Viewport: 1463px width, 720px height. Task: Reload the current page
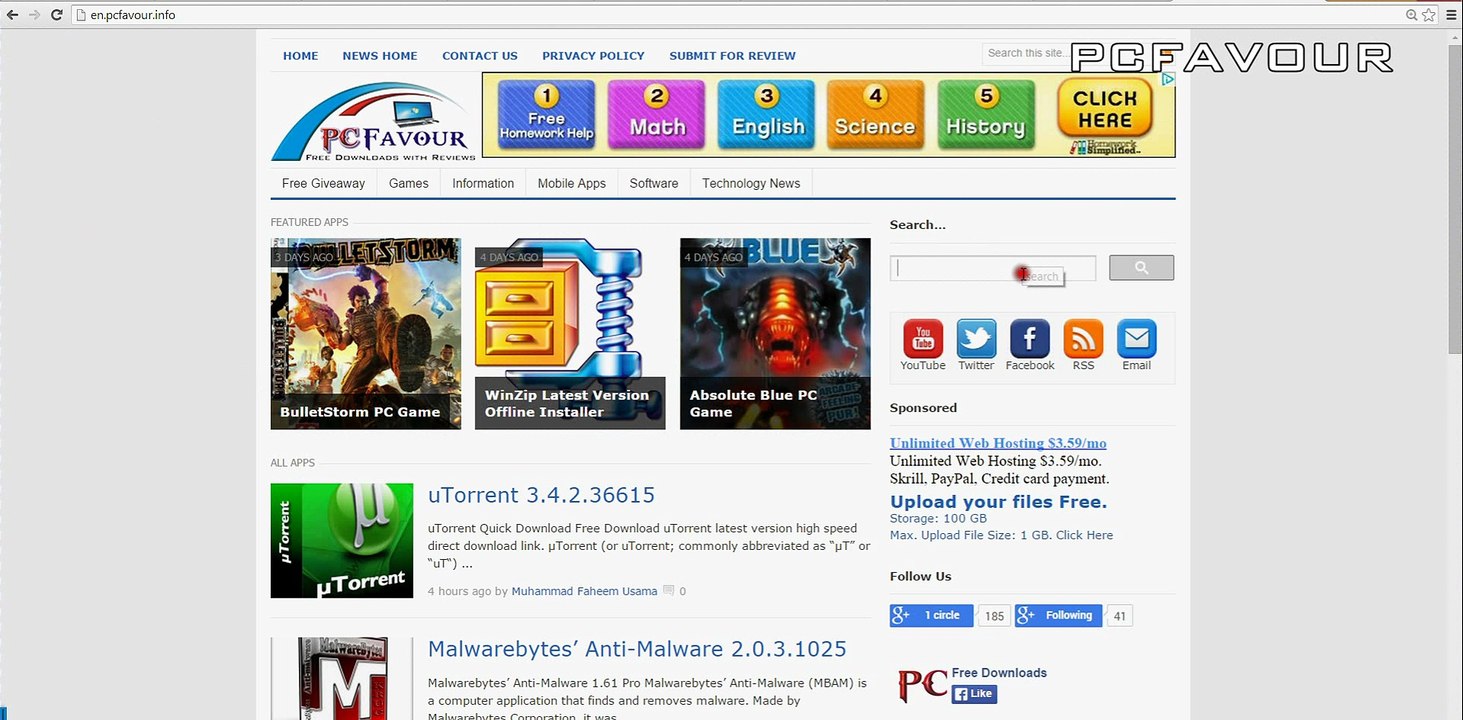(57, 15)
